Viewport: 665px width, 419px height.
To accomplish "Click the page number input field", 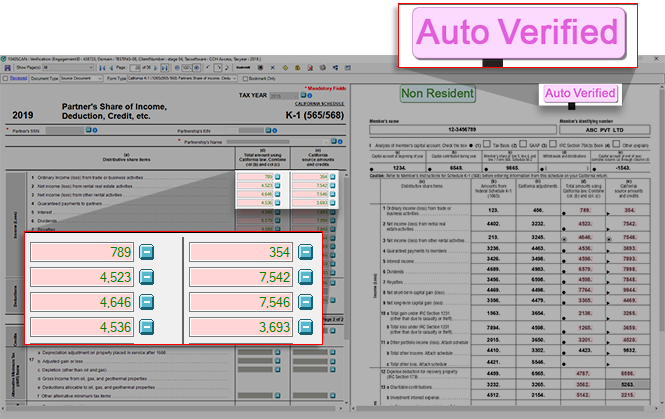I will pos(135,68).
